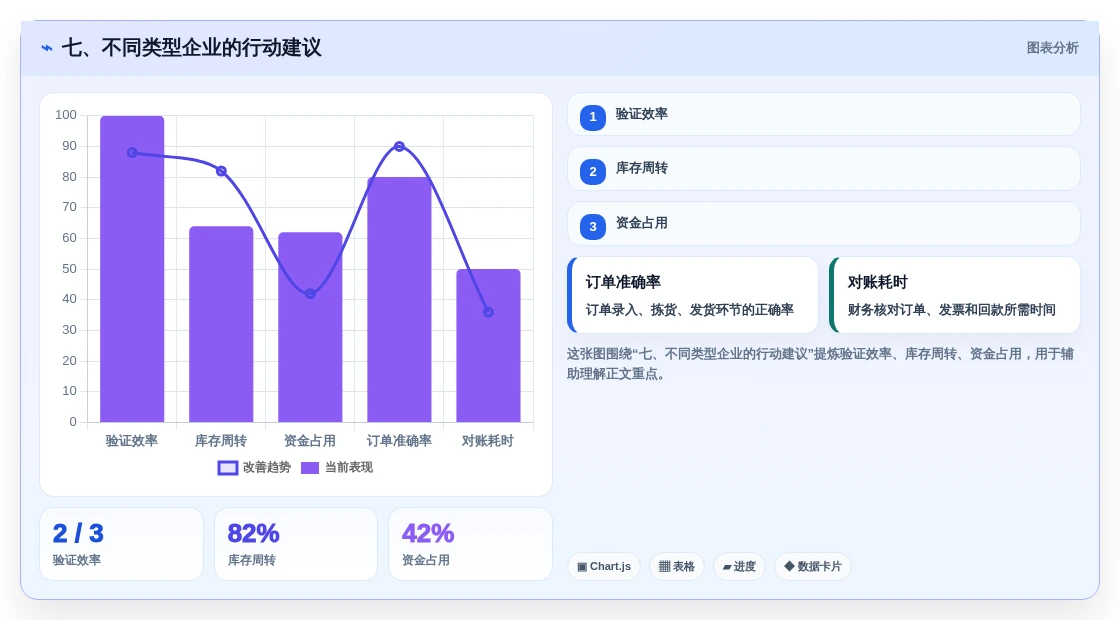Click the x-axis label 订单准确率
1120x620 pixels.
coord(399,441)
